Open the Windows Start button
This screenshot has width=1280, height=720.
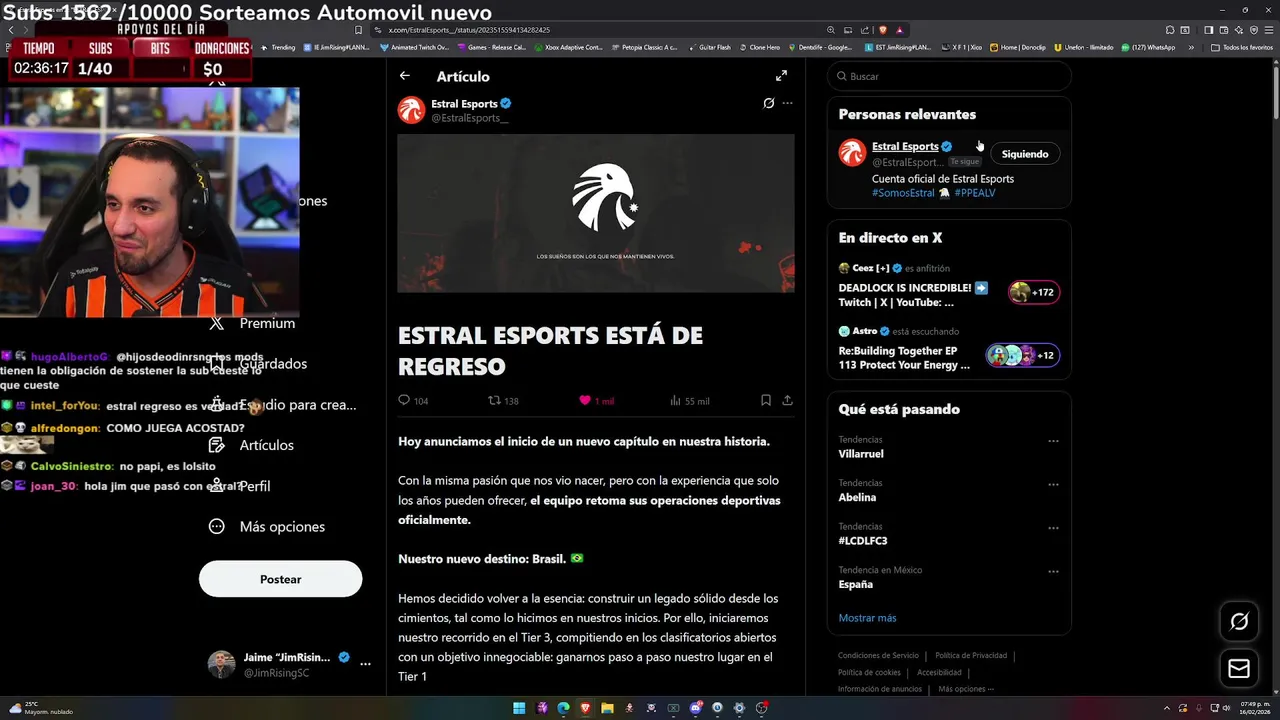519,708
